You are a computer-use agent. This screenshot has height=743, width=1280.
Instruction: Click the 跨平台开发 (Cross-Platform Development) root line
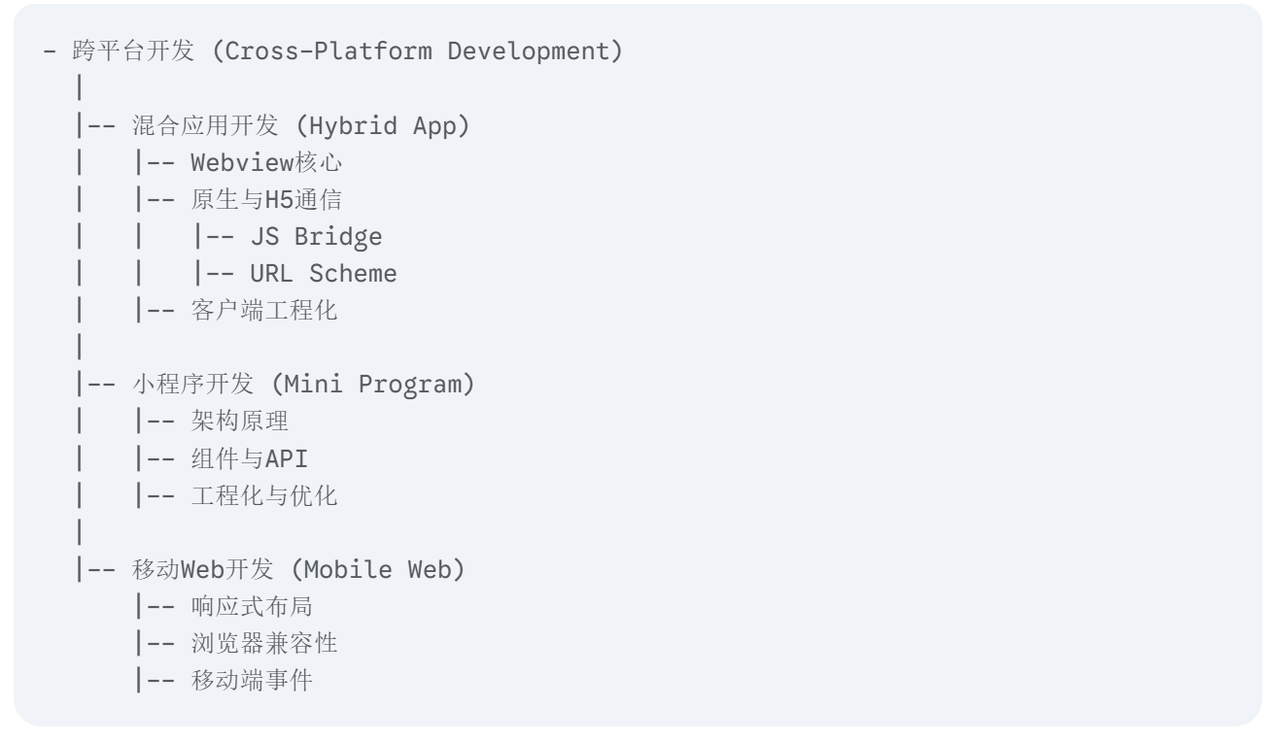[348, 52]
